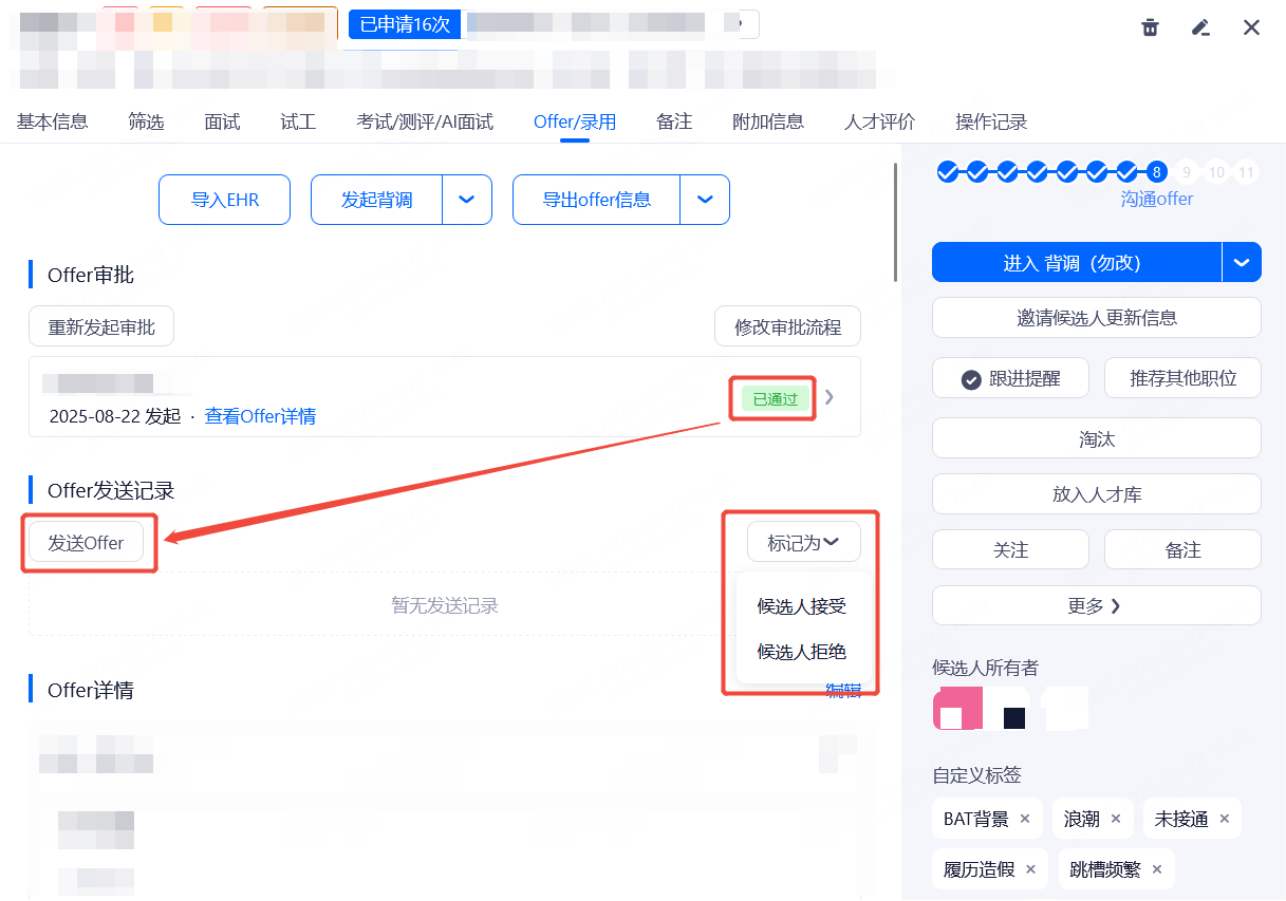
Task: Click the trash delete icon
Action: (1150, 27)
